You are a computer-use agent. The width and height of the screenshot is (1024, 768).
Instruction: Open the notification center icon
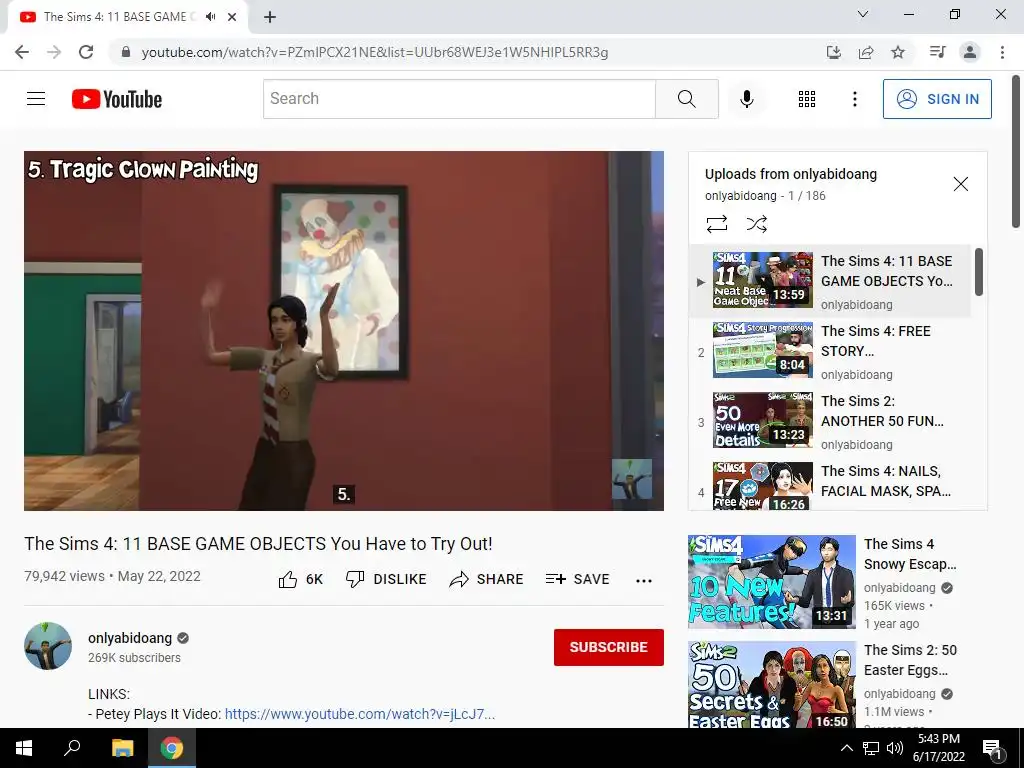(993, 749)
